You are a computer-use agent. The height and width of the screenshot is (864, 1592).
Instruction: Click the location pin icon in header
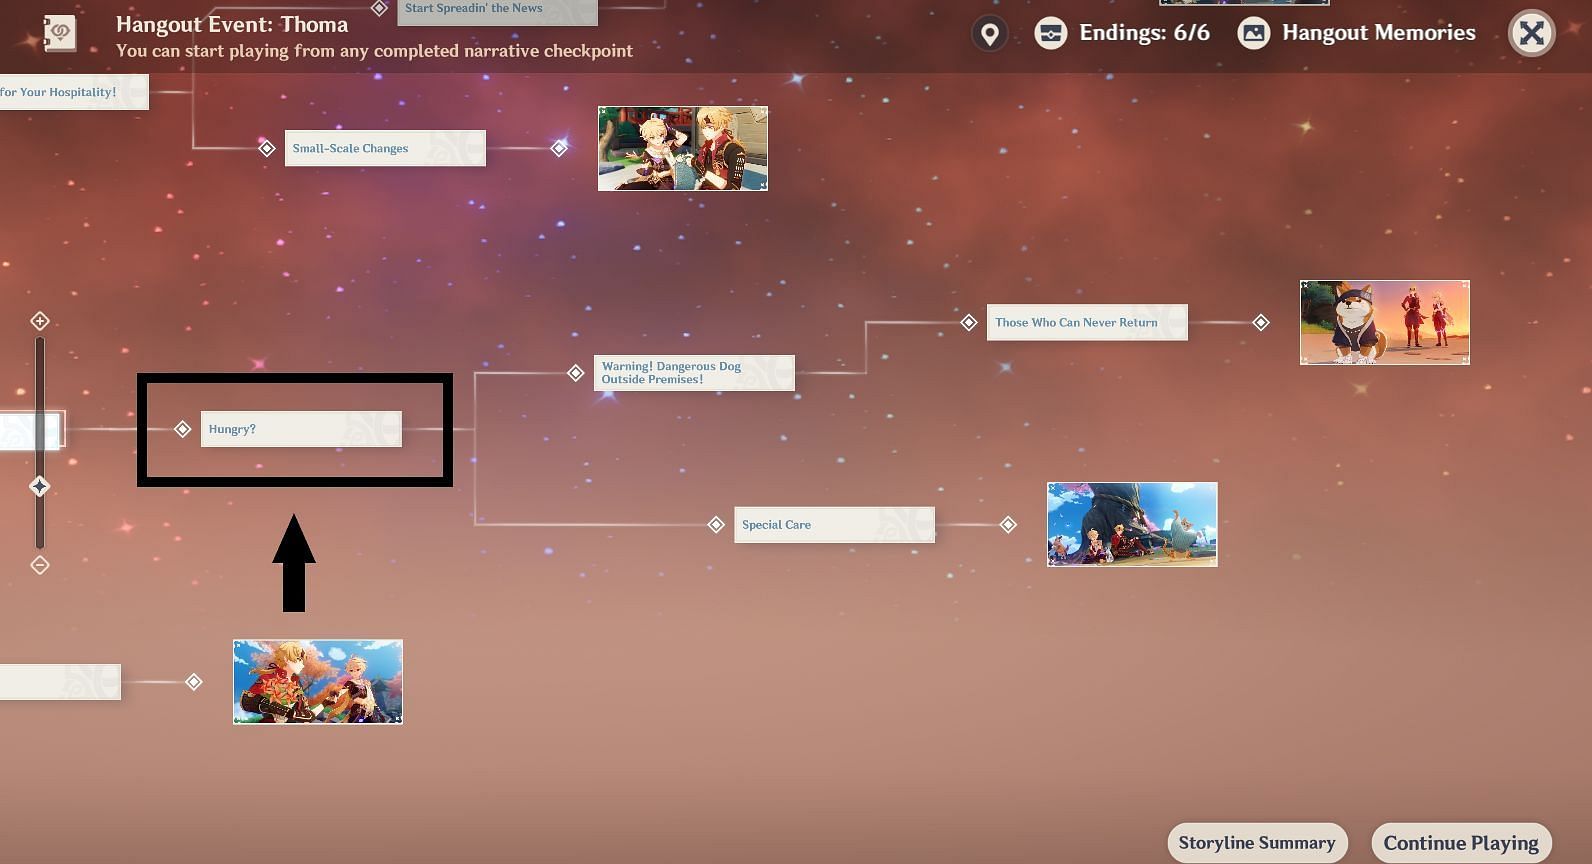pos(989,34)
